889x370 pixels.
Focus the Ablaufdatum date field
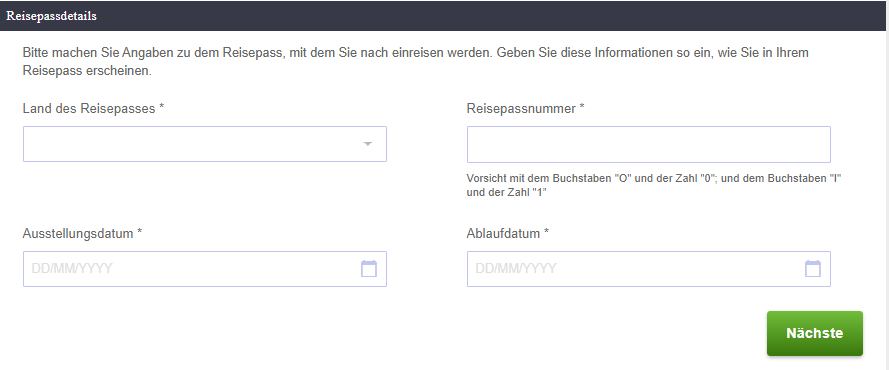pos(649,269)
